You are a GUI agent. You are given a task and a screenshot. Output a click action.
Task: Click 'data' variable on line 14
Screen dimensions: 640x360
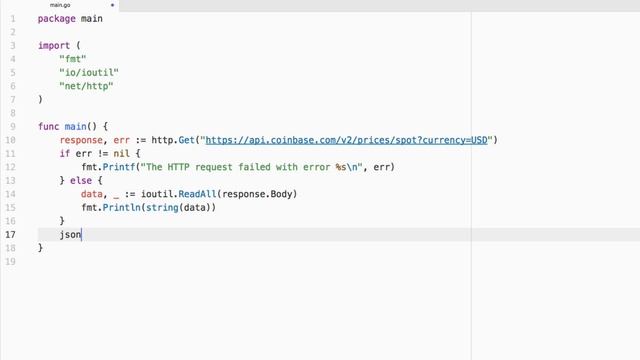92,194
